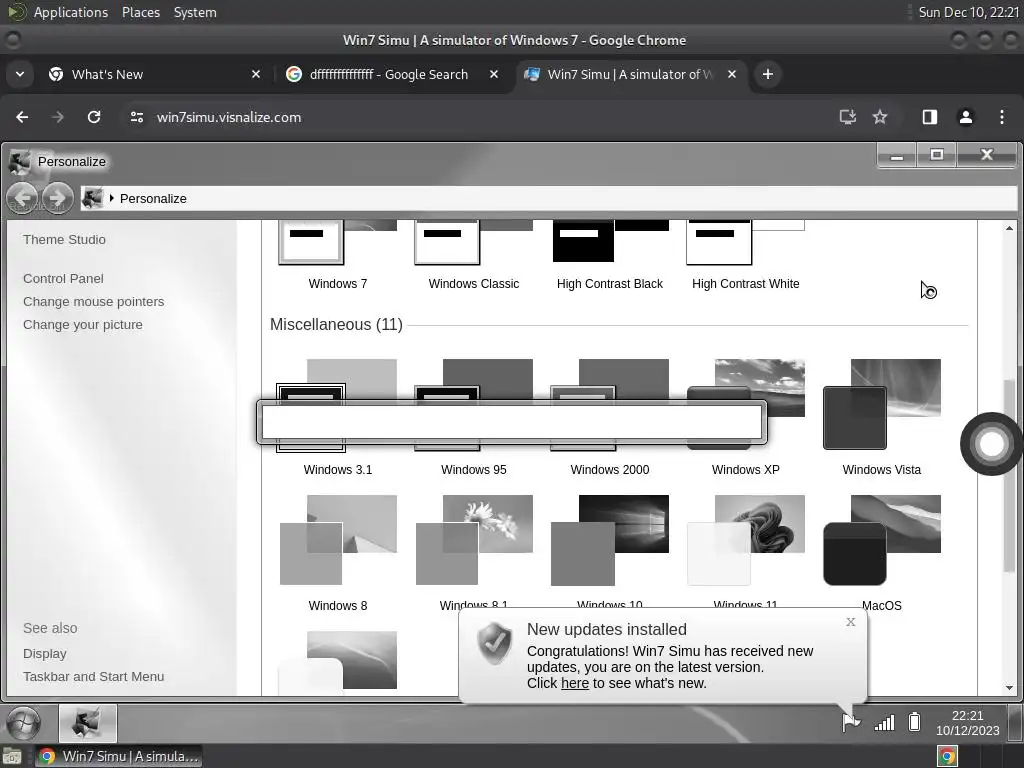The width and height of the screenshot is (1024, 768).
Task: Click the Personalize taskbar button
Action: pos(88,724)
